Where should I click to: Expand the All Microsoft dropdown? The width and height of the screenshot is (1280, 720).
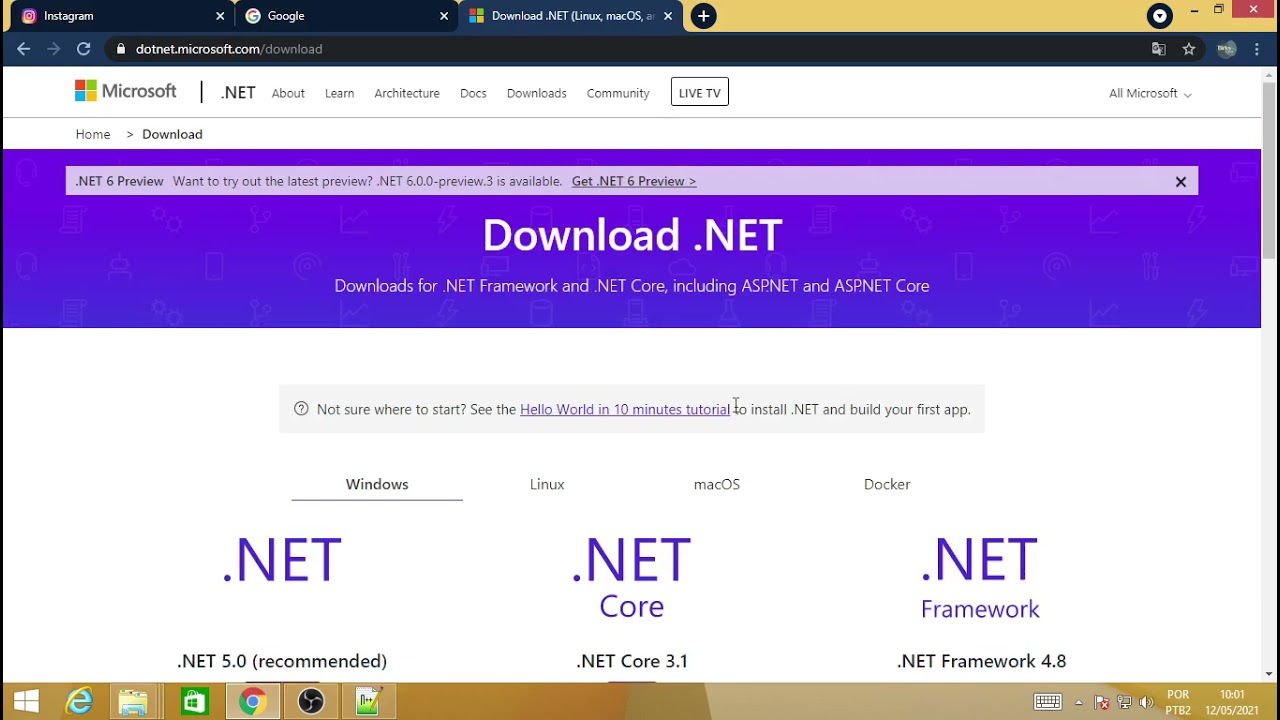coord(1150,93)
